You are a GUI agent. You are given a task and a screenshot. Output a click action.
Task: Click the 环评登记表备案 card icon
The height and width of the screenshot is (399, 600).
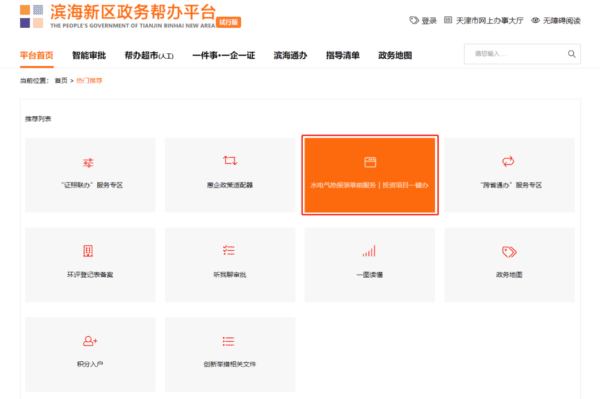tap(88, 251)
